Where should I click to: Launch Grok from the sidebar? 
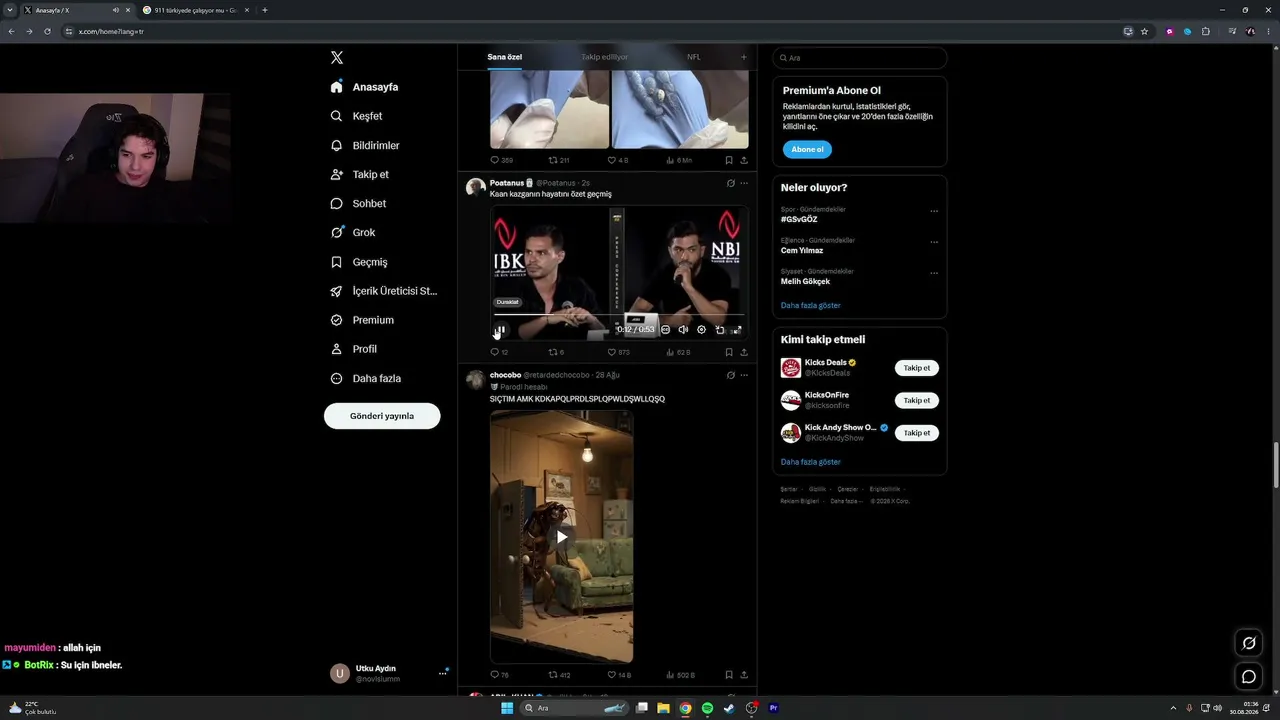353,232
